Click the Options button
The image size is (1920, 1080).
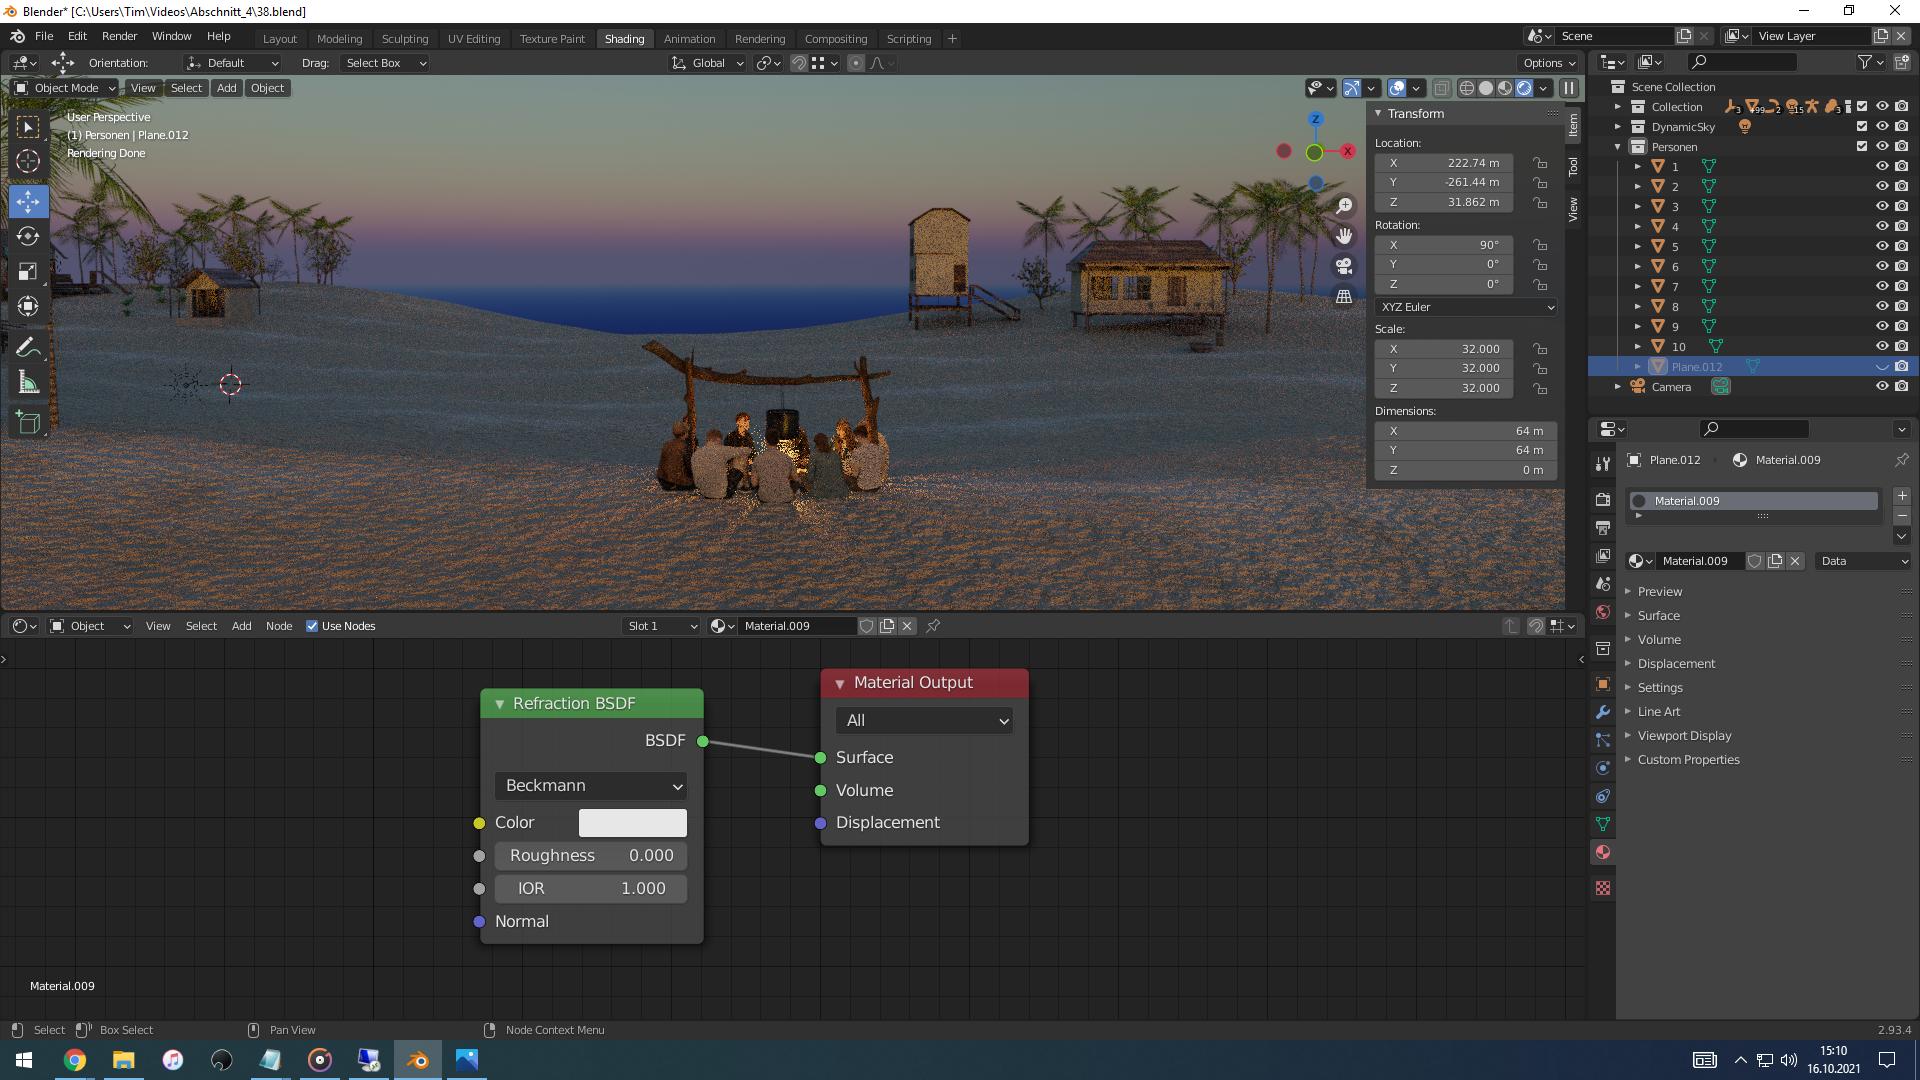(1549, 63)
